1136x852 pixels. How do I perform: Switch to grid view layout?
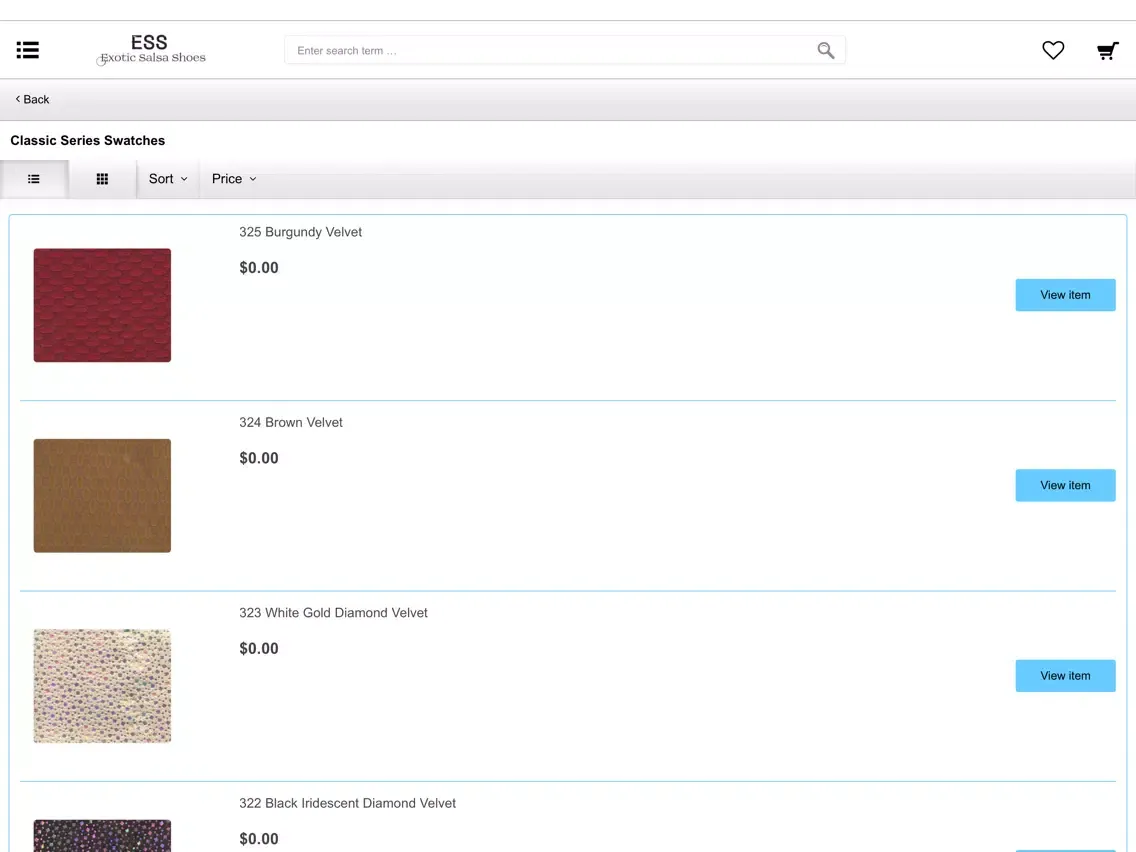tap(102, 179)
